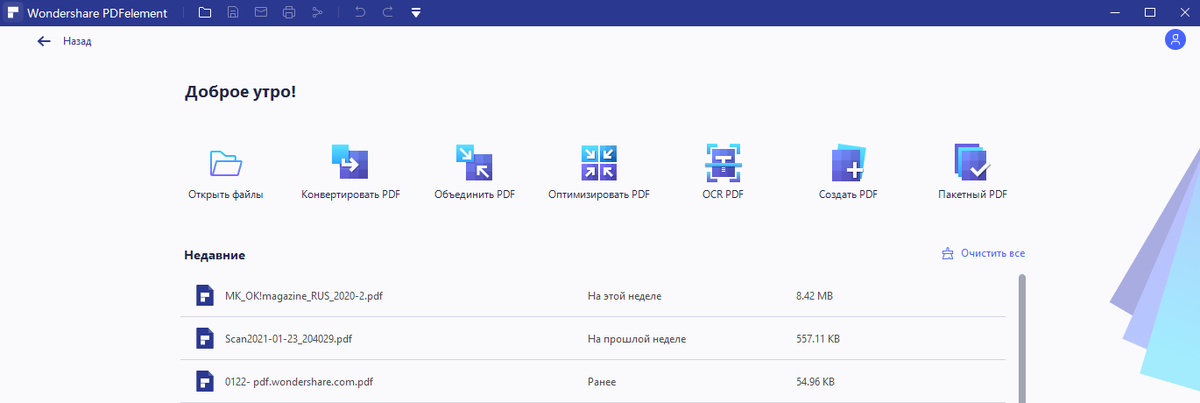
Task: Click the recent files list scrollbar
Action: [1021, 338]
